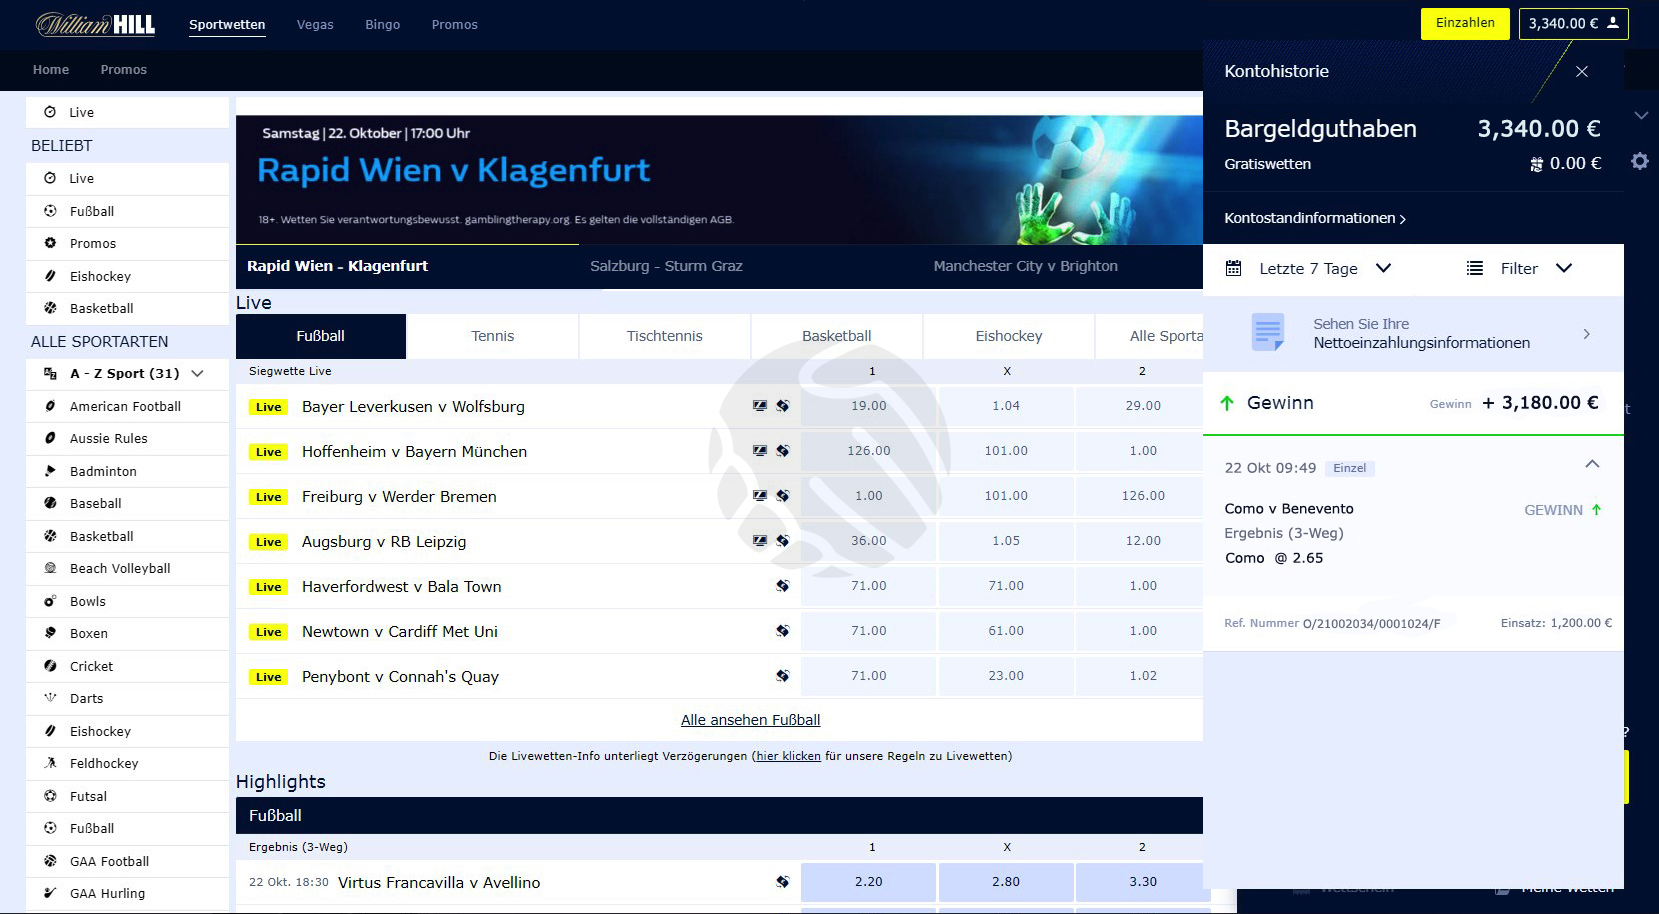Open the Nettoeinzahlungsinformationen arrow
The width and height of the screenshot is (1659, 914).
1587,334
